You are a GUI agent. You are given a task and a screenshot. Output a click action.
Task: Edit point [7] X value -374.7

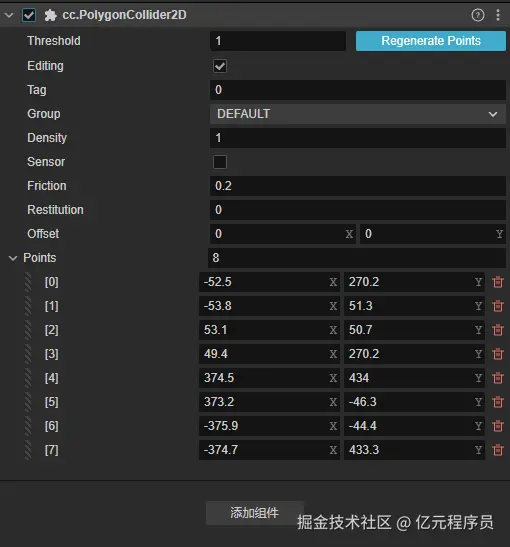click(269, 450)
